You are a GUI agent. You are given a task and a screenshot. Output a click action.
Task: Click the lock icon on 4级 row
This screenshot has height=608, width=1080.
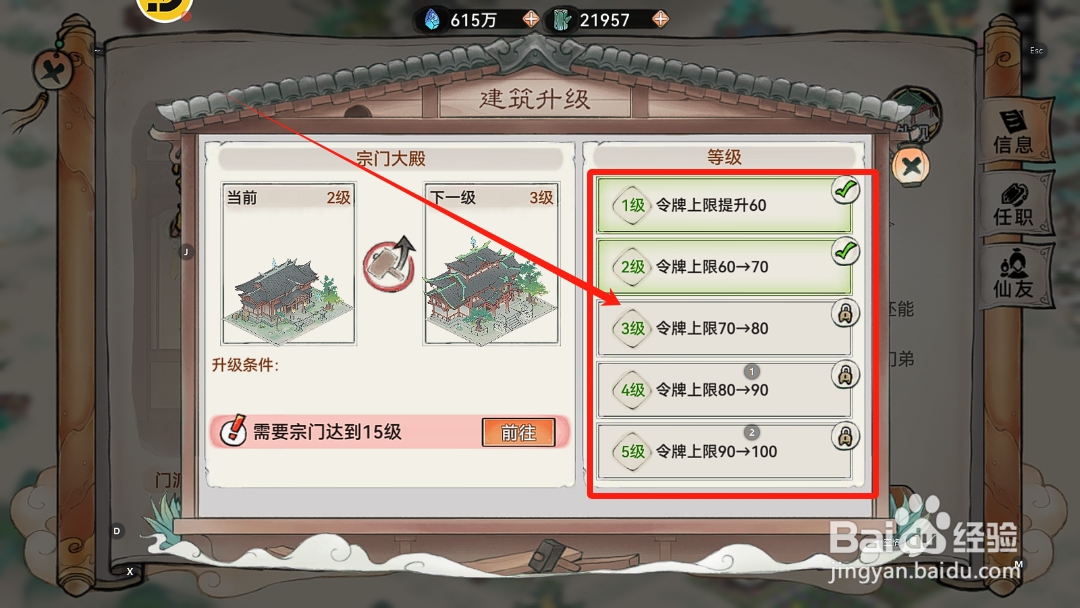pos(845,375)
